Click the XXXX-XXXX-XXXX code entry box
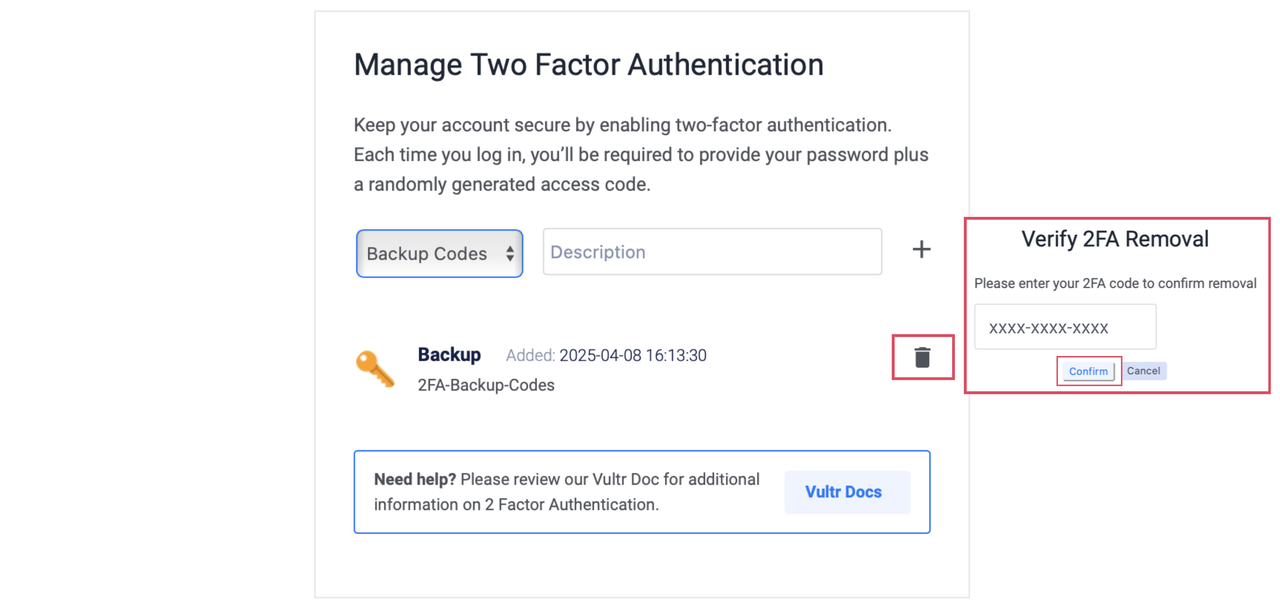The width and height of the screenshot is (1280, 611). (1065, 326)
